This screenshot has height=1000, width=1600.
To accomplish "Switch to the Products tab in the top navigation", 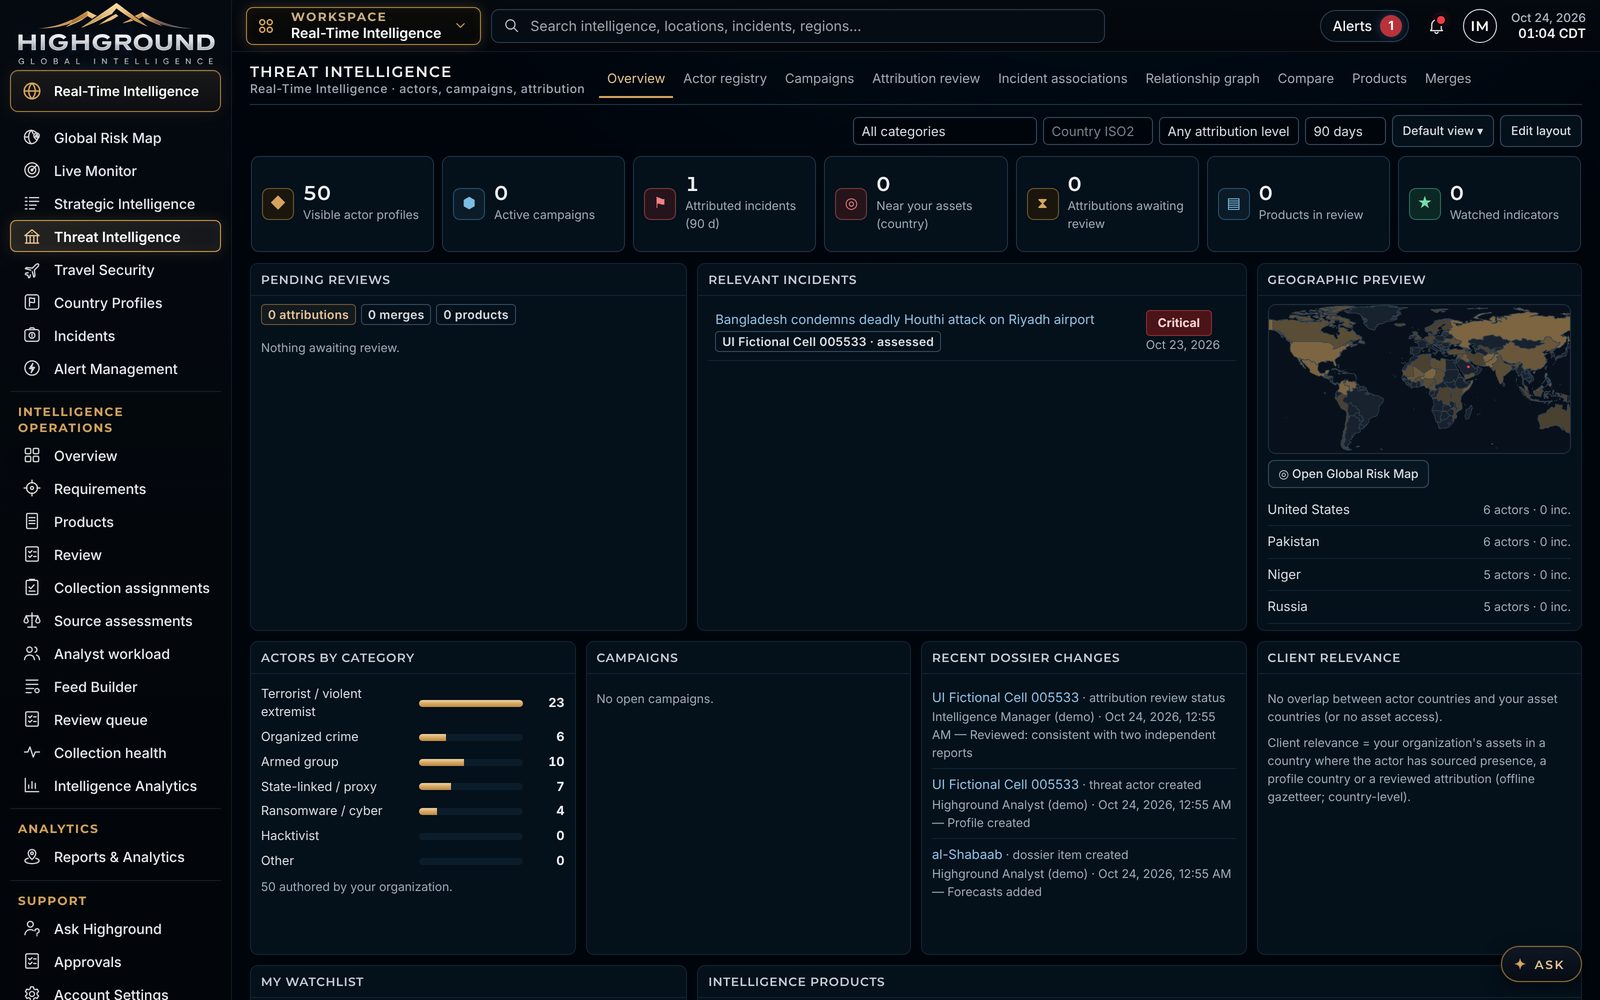I will pyautogui.click(x=1379, y=79).
